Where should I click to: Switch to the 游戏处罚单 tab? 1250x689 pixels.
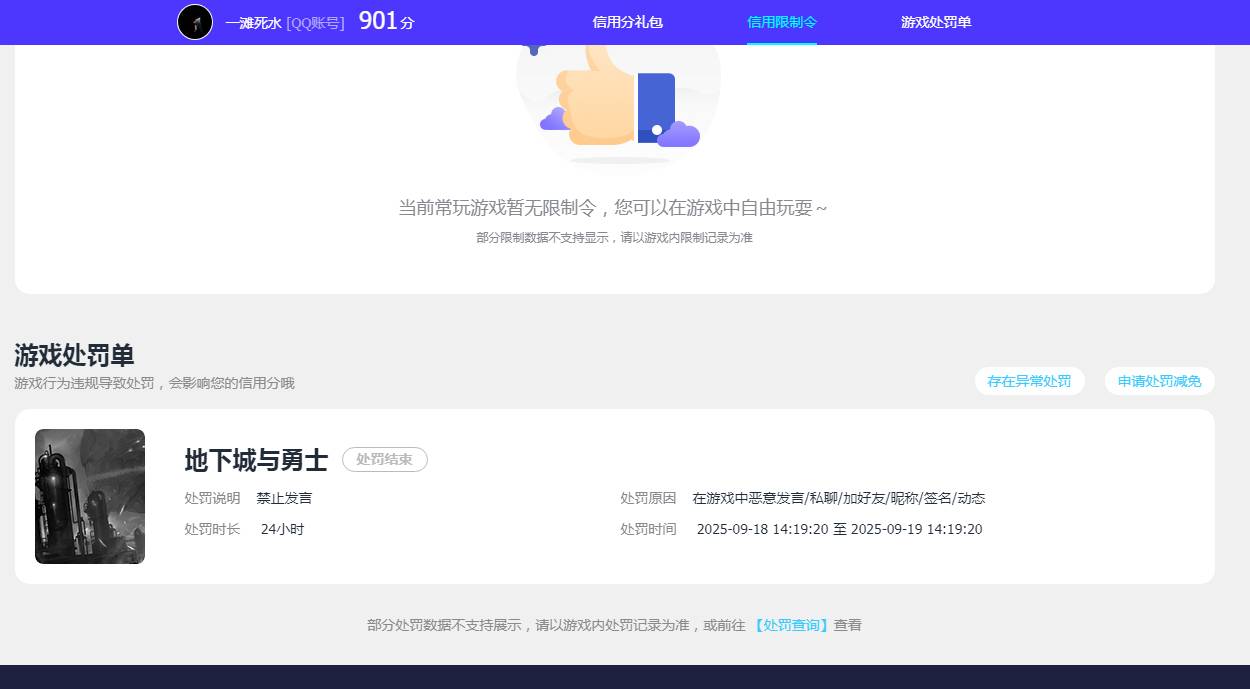pyautogui.click(x=934, y=21)
